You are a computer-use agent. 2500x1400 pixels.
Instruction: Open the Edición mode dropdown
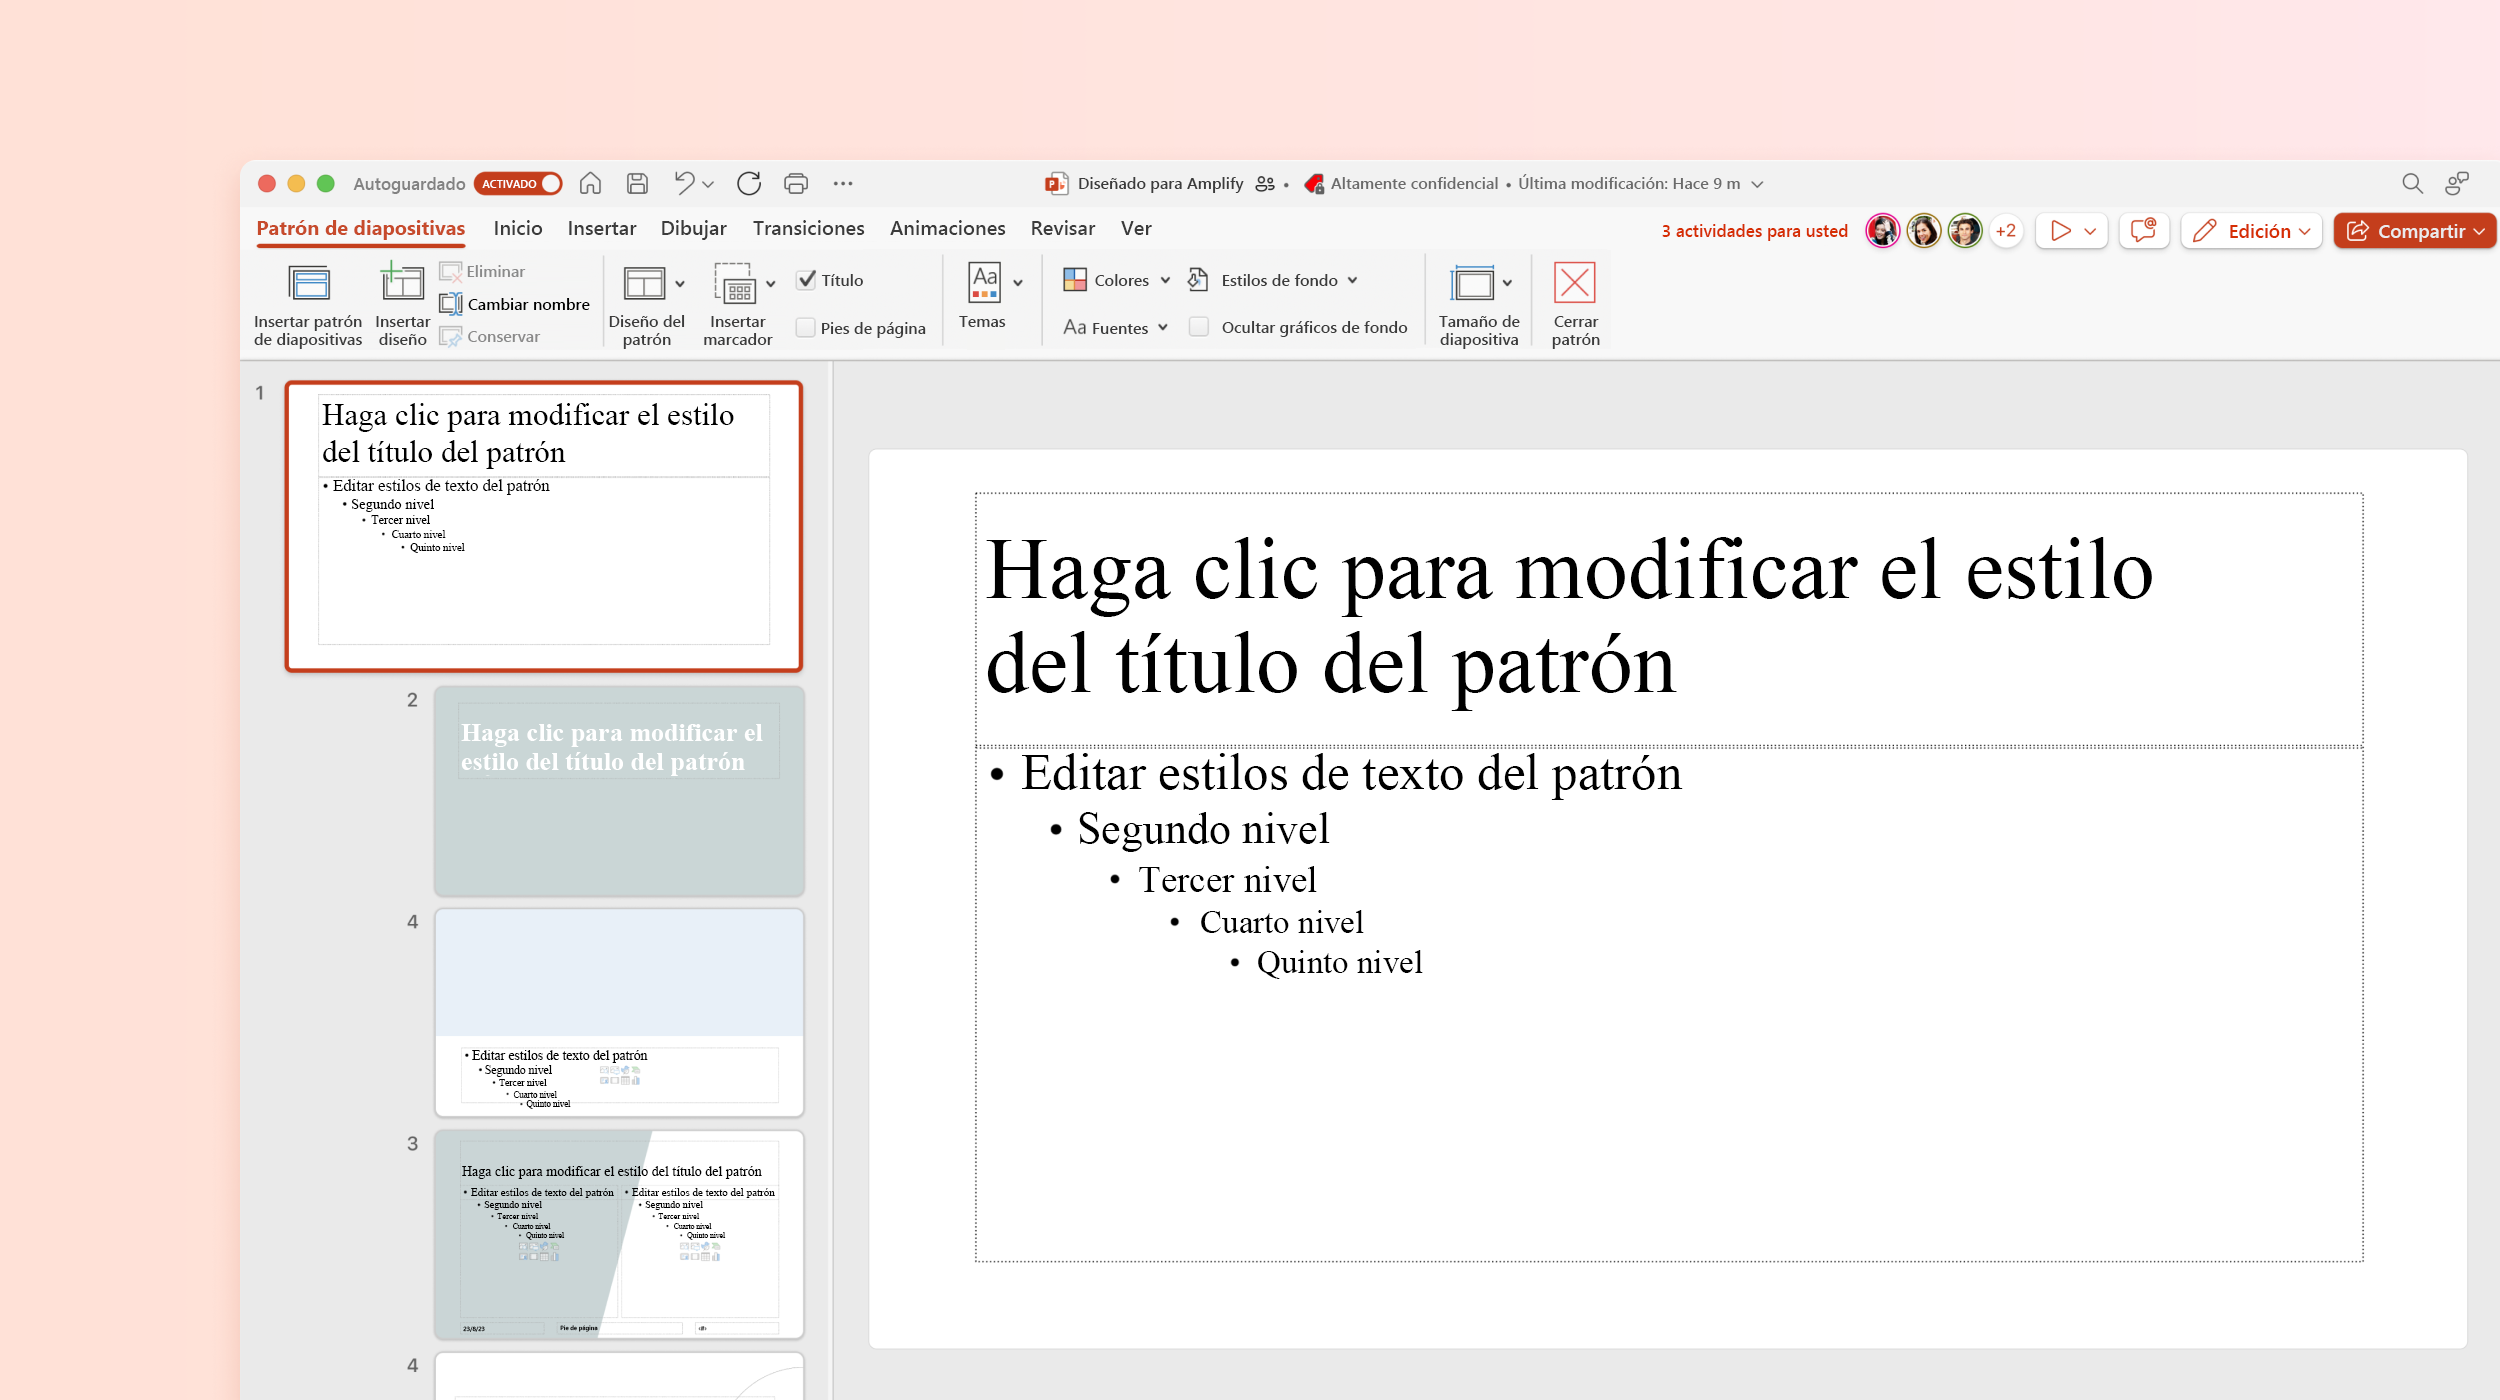[2251, 231]
